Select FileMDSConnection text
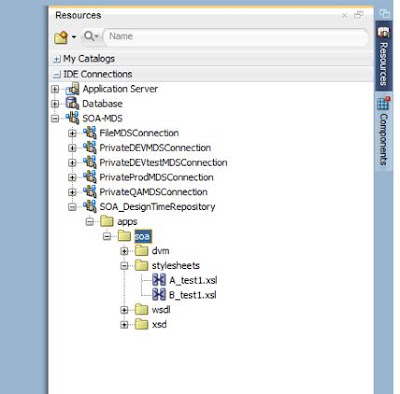Image resolution: width=400 pixels, height=394 pixels. (x=139, y=133)
